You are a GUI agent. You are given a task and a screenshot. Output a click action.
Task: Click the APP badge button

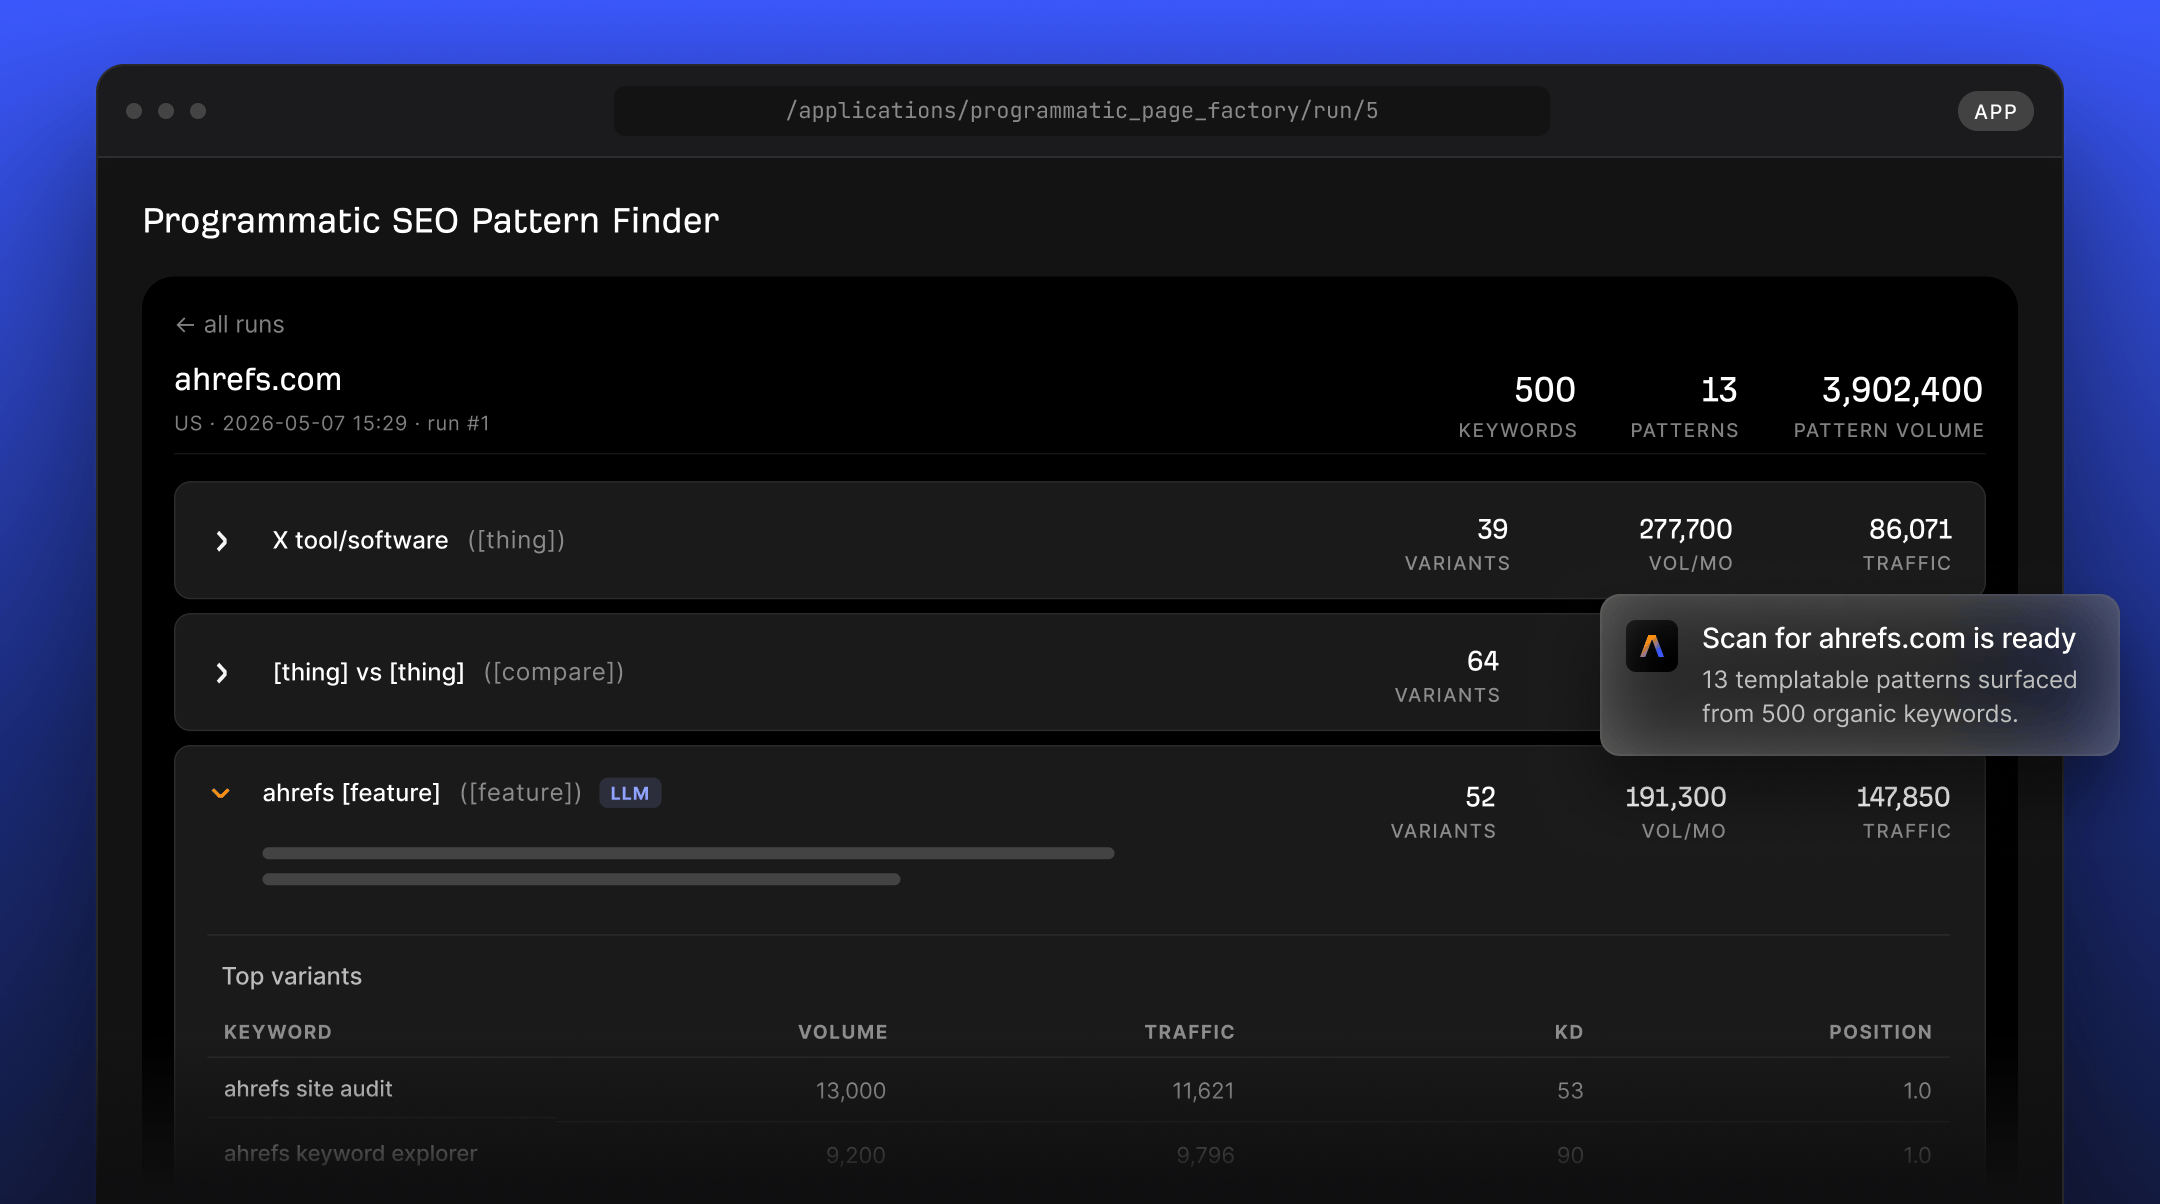tap(1995, 112)
